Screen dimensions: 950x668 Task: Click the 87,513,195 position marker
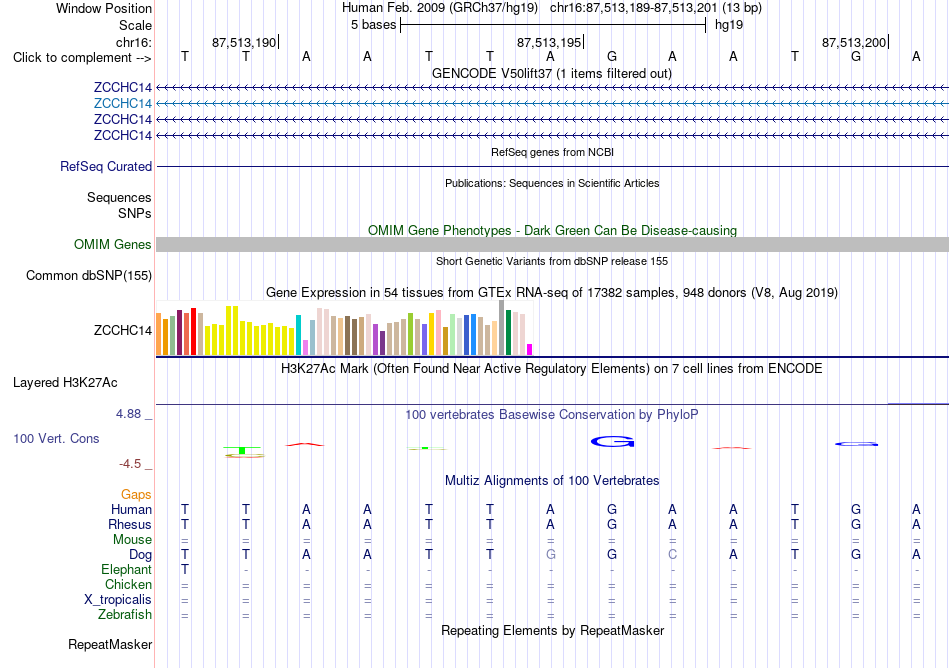pos(549,42)
